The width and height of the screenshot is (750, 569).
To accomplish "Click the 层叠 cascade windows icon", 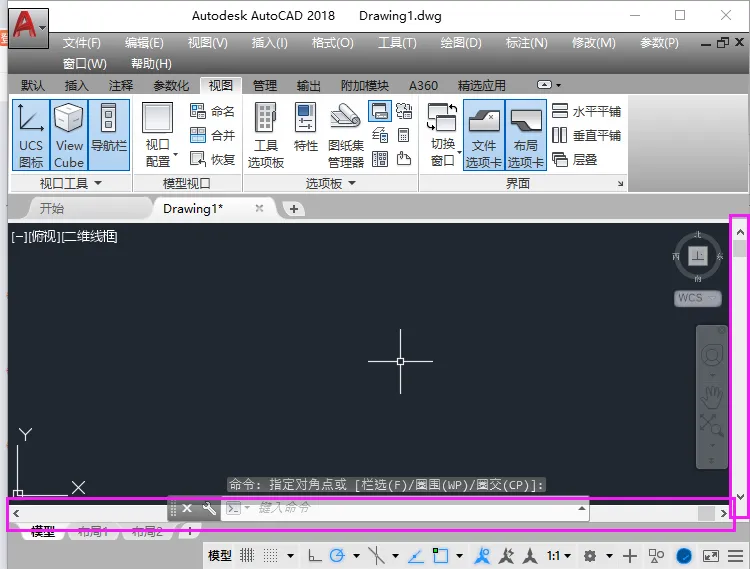I will click(559, 159).
